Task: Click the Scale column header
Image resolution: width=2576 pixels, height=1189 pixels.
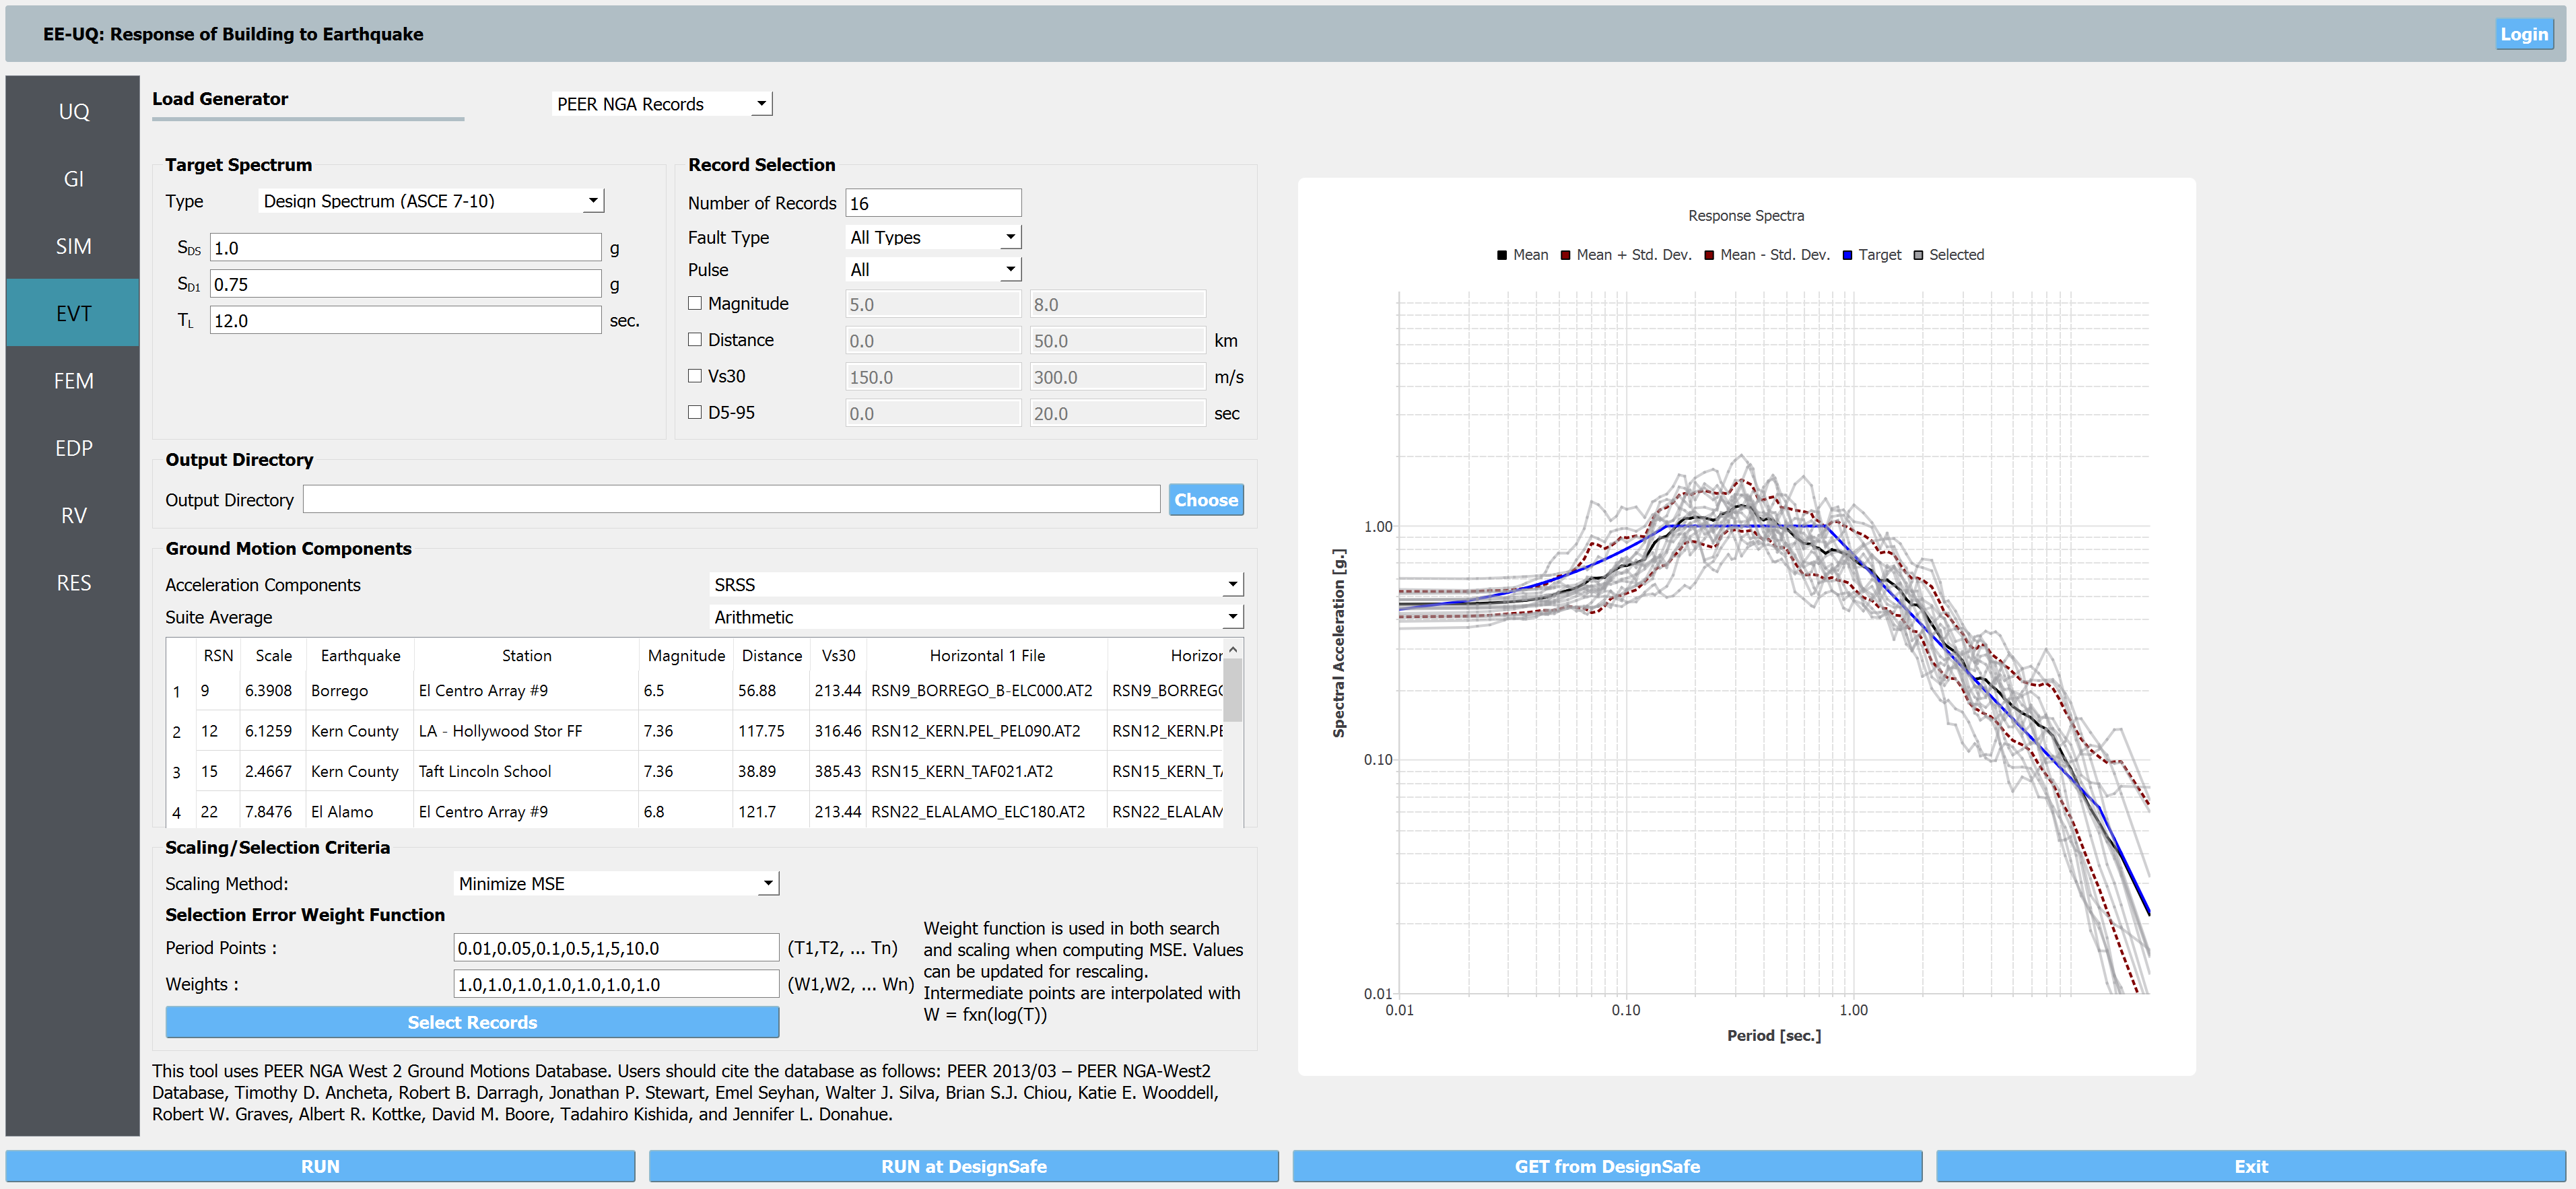Action: pyautogui.click(x=273, y=655)
